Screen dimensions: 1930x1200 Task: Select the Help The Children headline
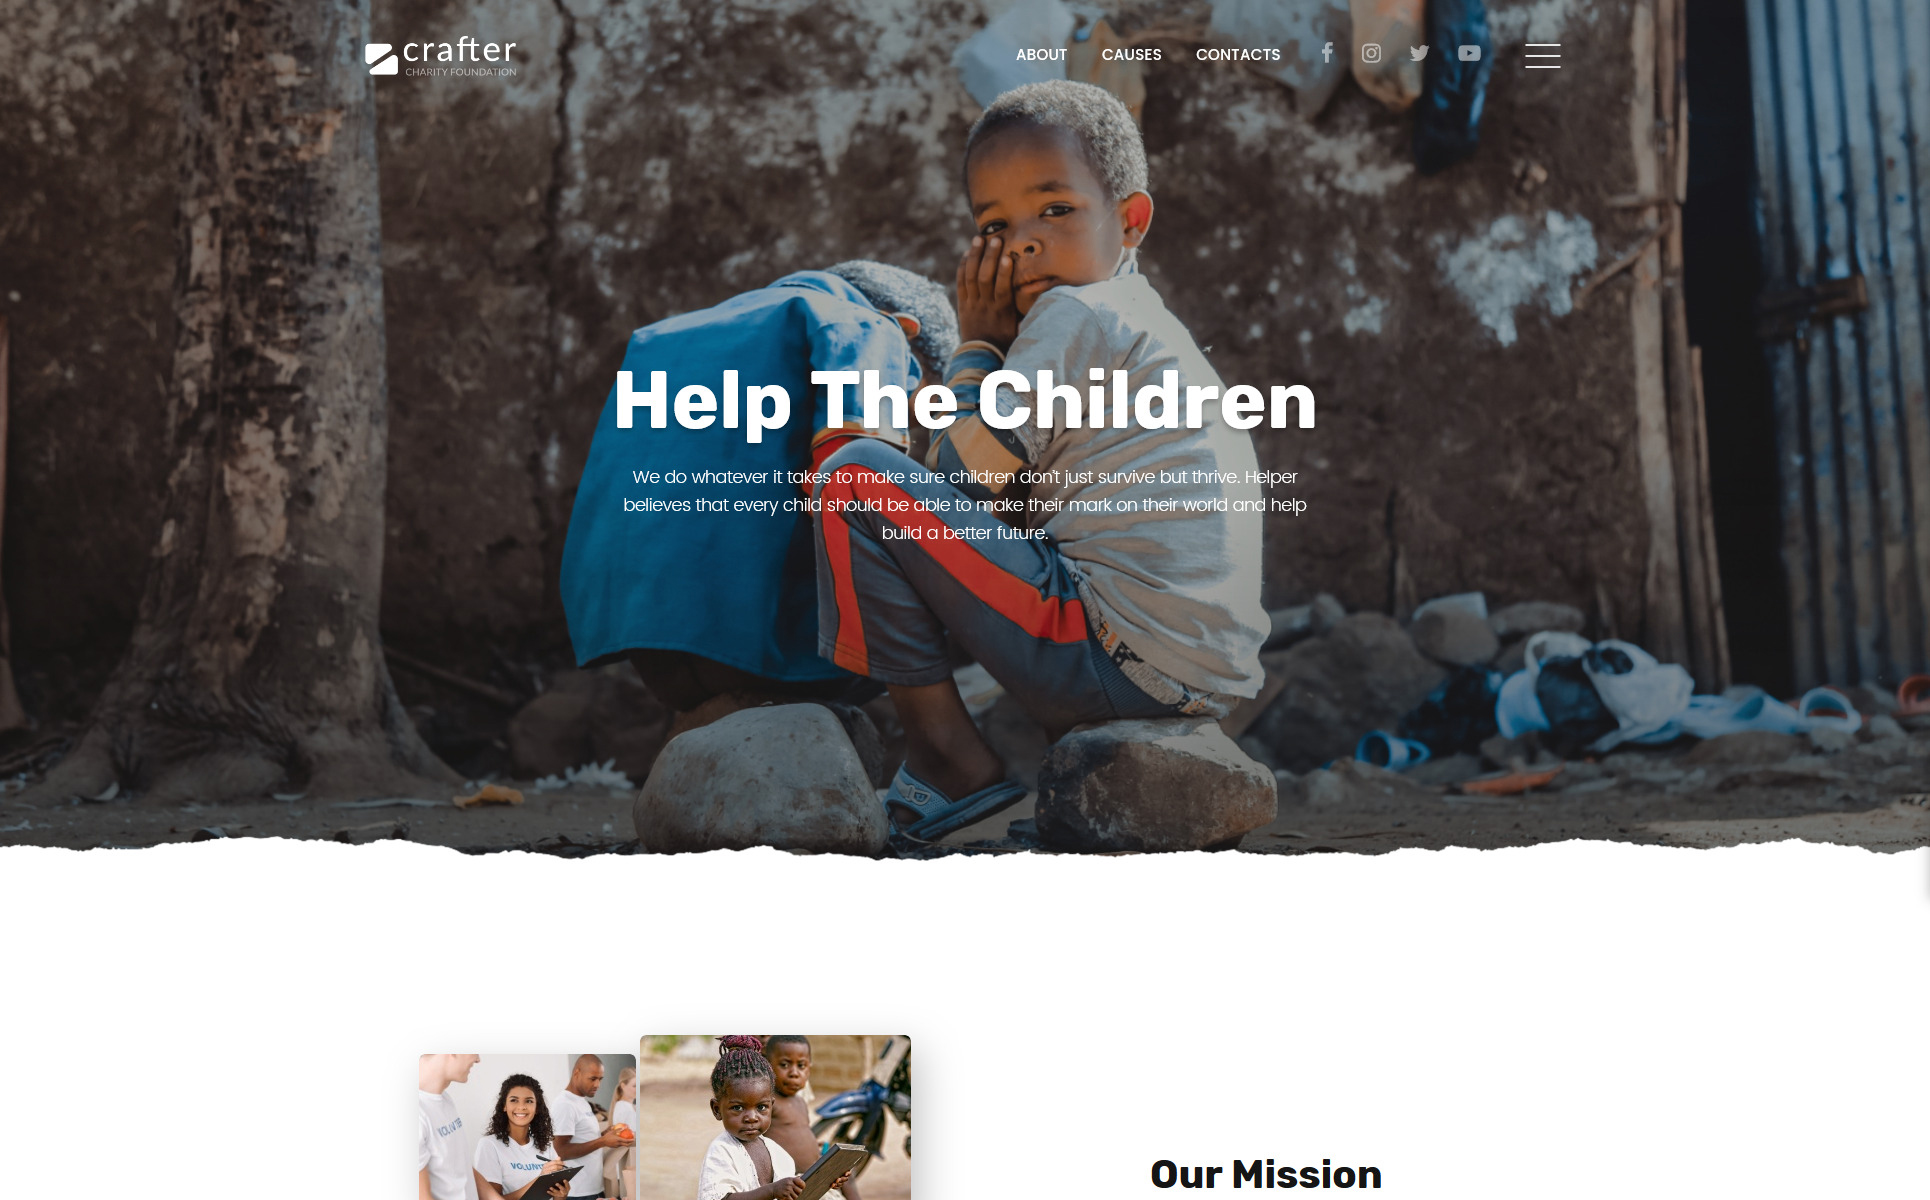(x=965, y=401)
